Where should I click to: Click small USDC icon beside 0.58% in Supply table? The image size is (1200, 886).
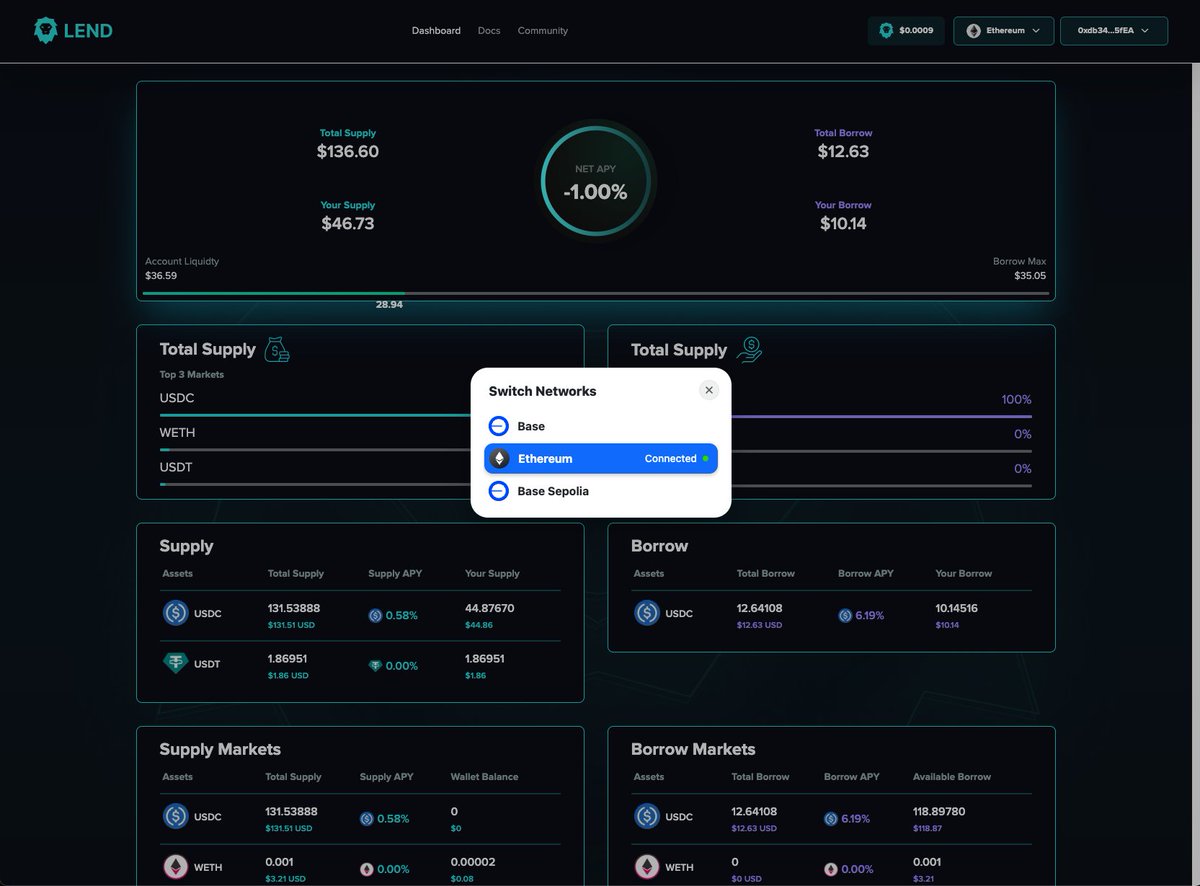pyautogui.click(x=375, y=616)
